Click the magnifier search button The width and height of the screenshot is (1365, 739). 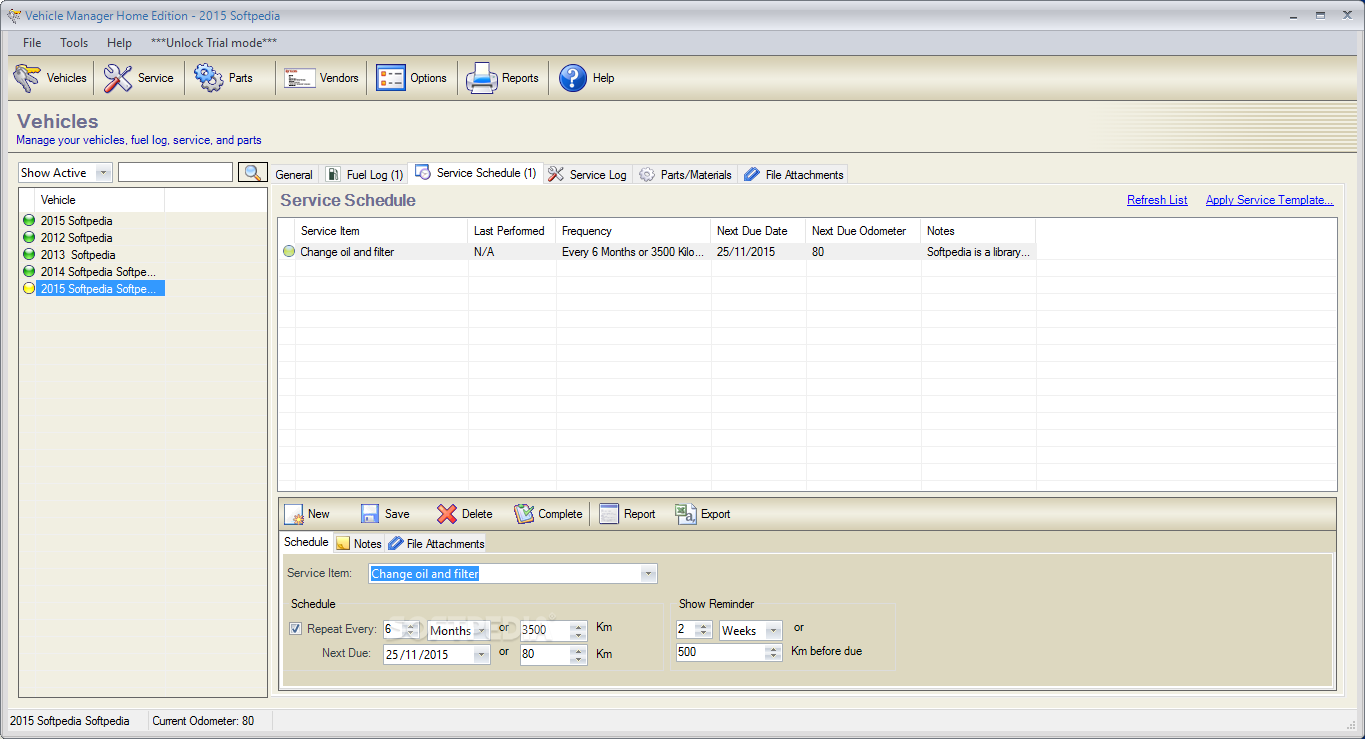[x=253, y=172]
